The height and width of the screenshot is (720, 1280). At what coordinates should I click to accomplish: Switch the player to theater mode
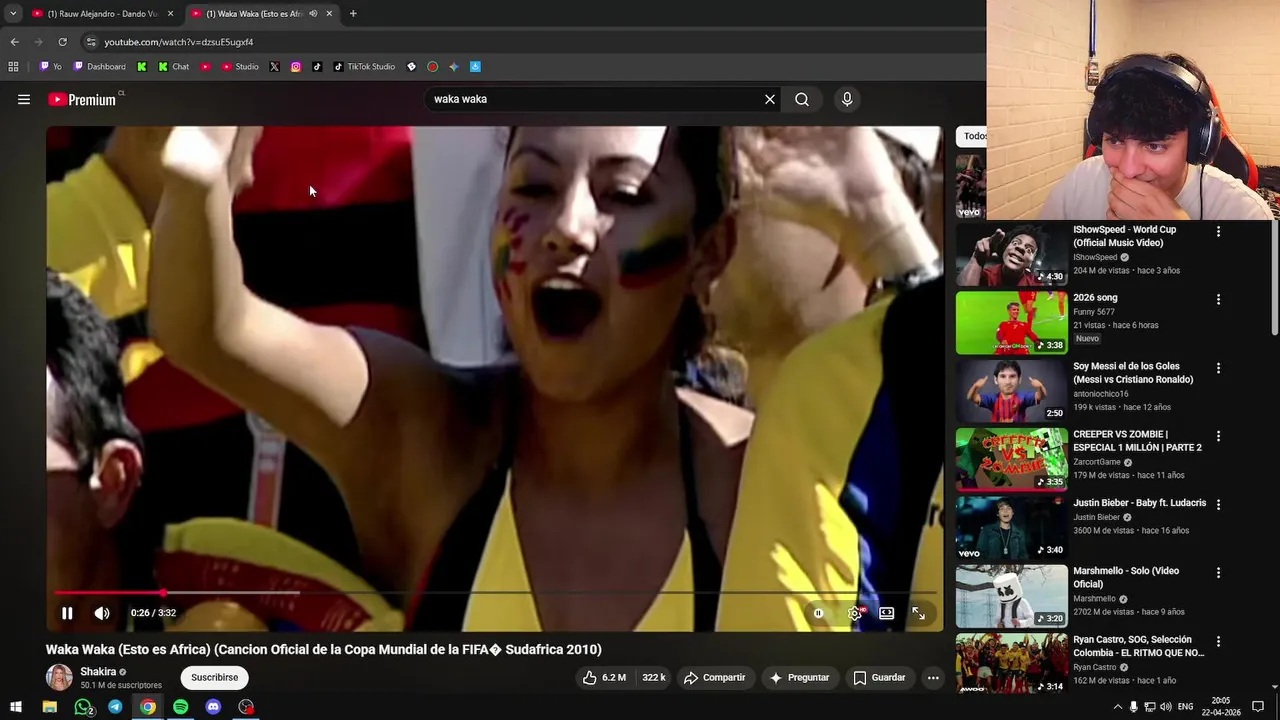click(886, 613)
